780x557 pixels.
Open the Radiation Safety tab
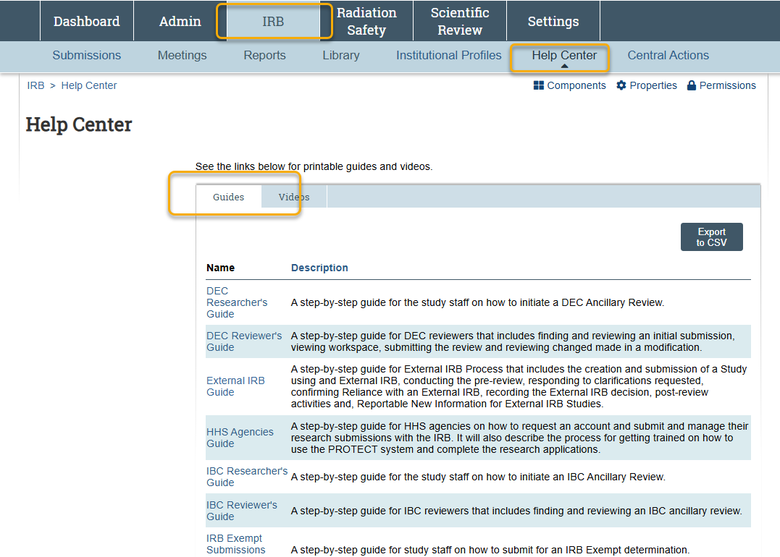367,21
